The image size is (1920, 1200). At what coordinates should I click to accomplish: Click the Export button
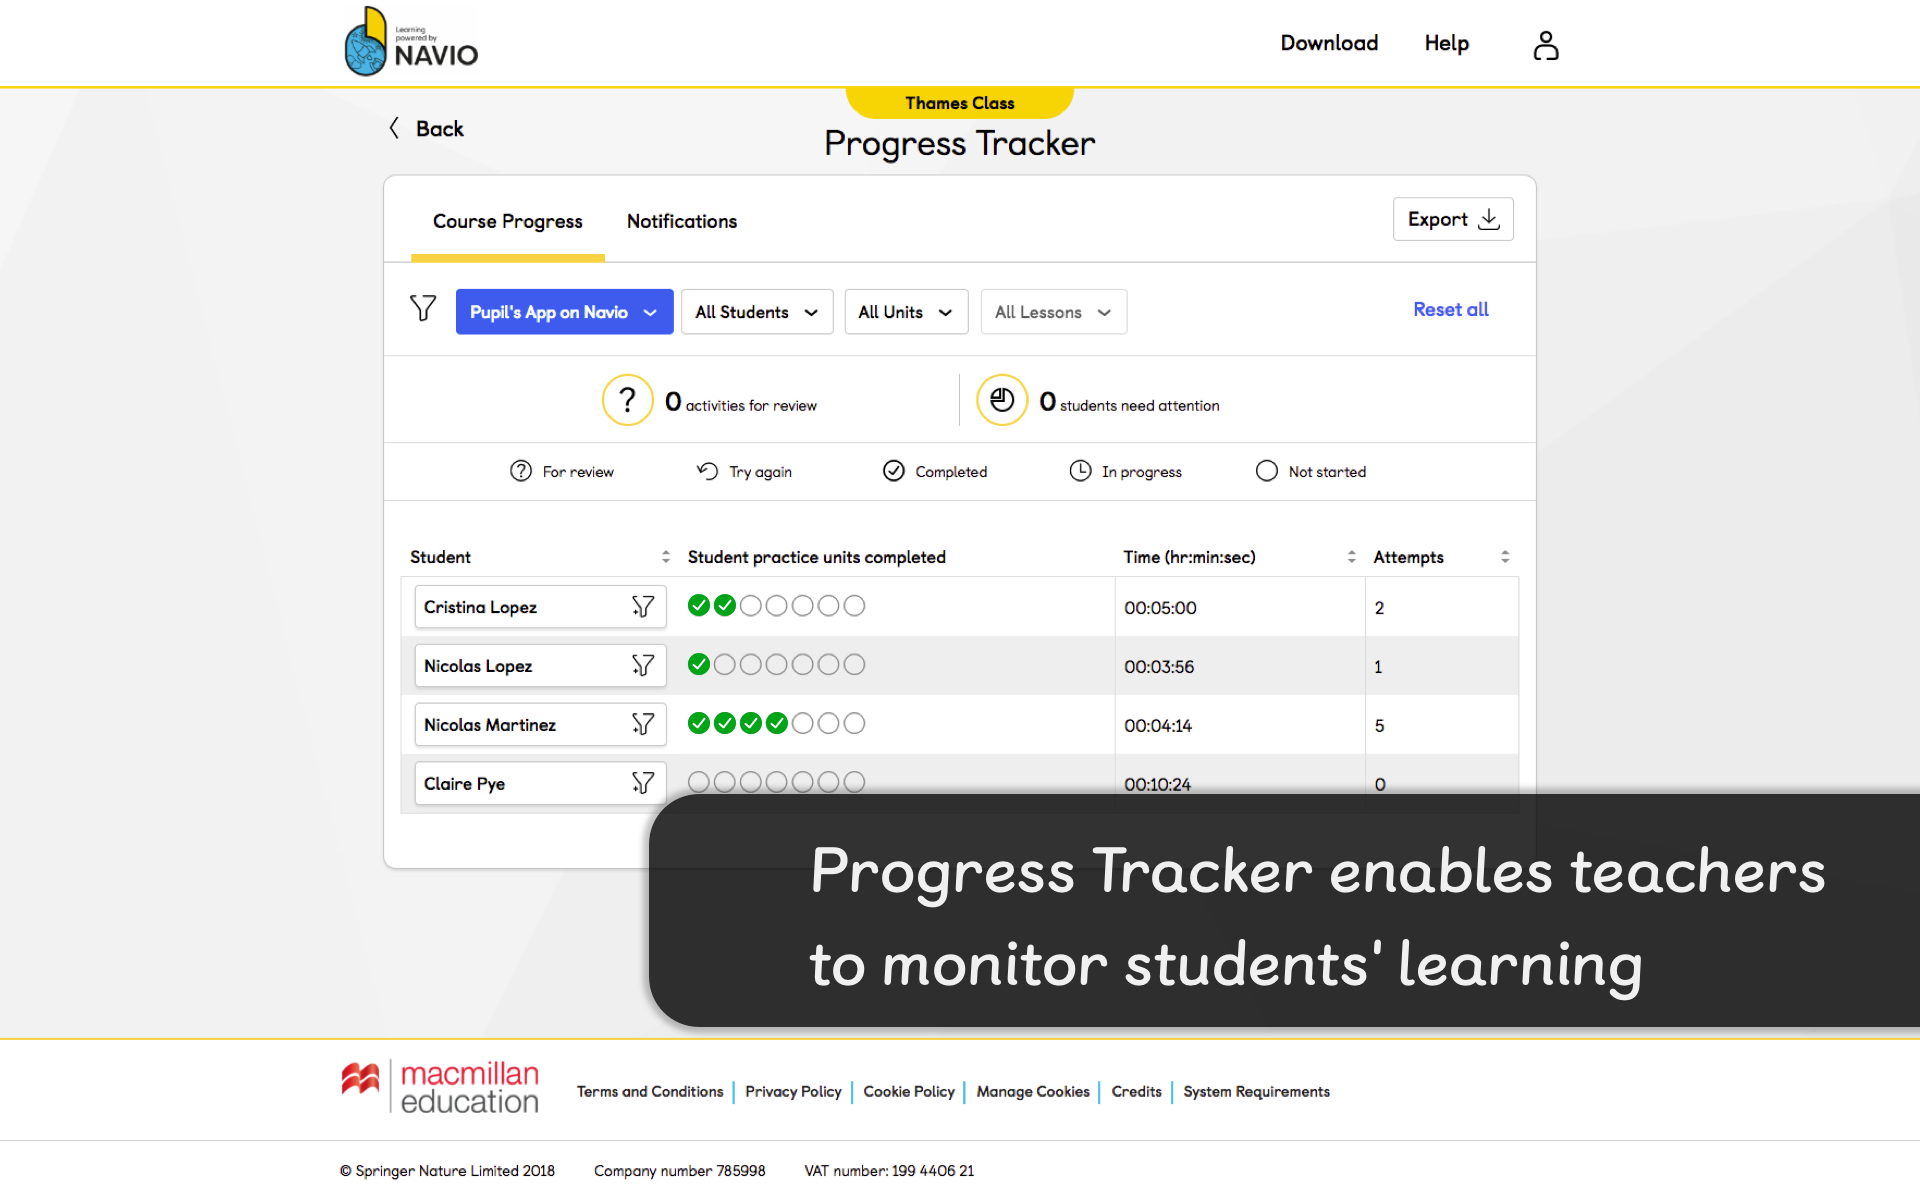[1453, 219]
